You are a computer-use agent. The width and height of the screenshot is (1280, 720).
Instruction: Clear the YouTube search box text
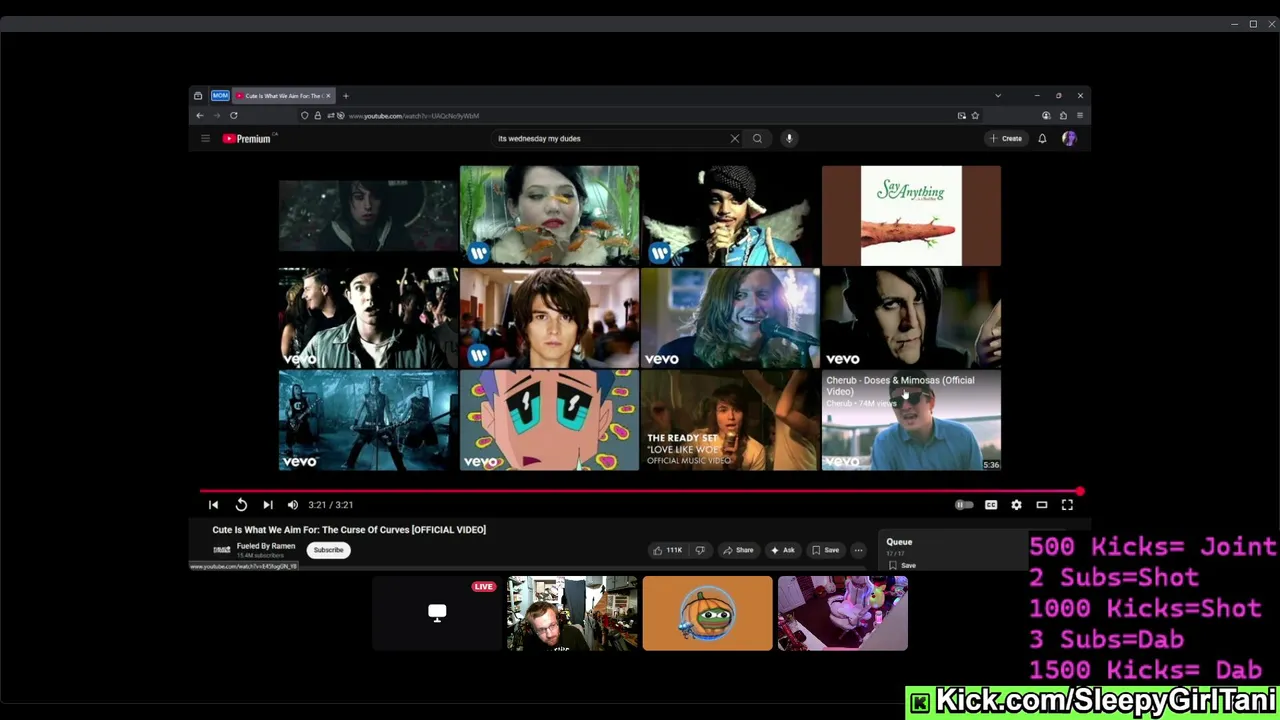[x=734, y=139]
